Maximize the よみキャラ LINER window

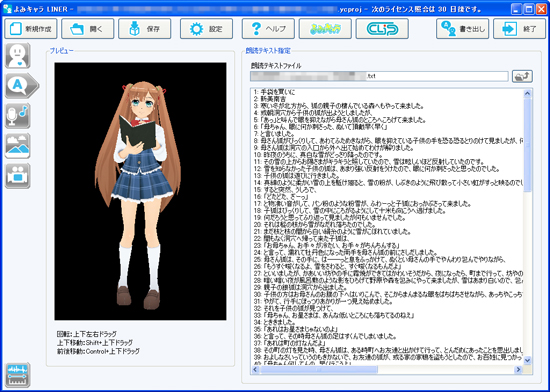pyautogui.click(x=528, y=9)
